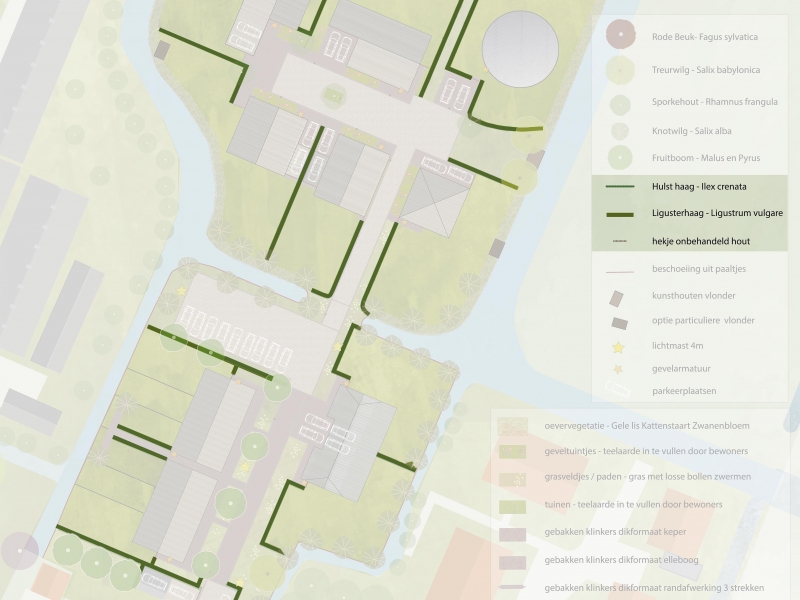Image resolution: width=800 pixels, height=600 pixels.
Task: Select the Treurwilg legend circle icon
Action: (620, 70)
